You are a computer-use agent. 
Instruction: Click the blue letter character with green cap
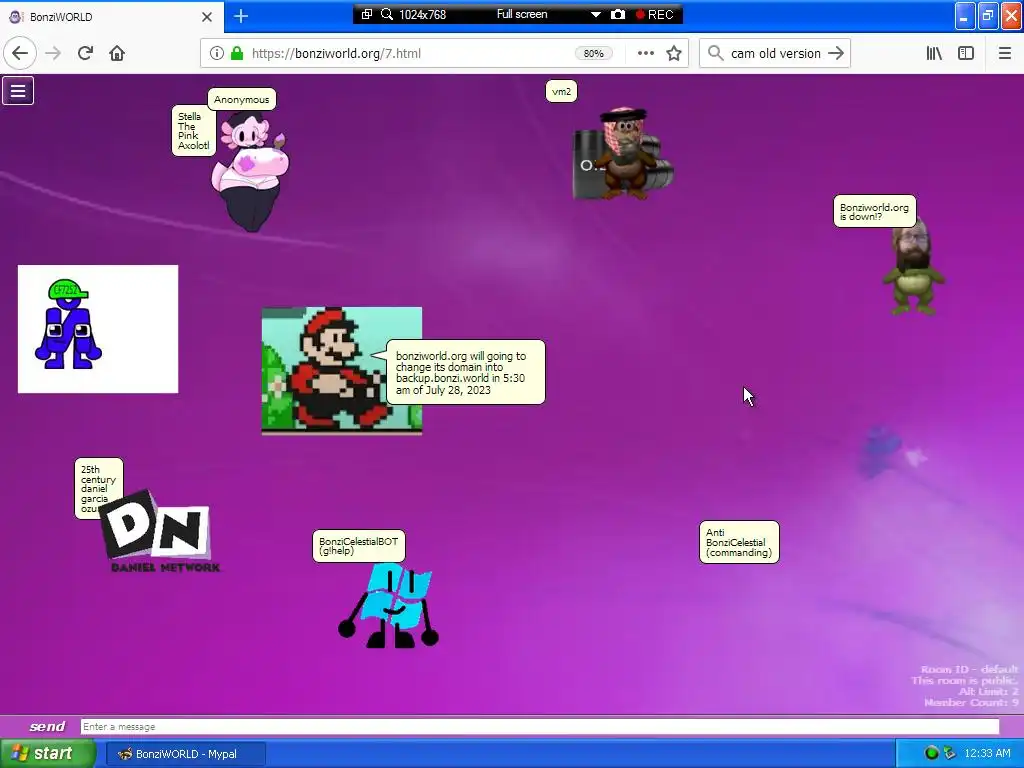[68, 324]
